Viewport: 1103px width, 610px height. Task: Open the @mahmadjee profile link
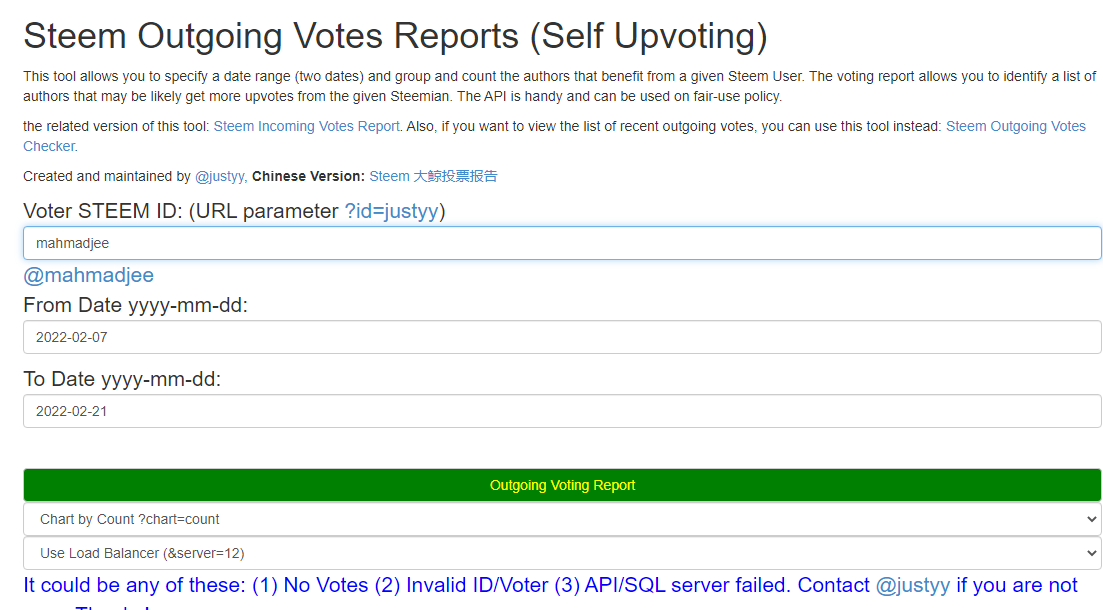tap(89, 275)
